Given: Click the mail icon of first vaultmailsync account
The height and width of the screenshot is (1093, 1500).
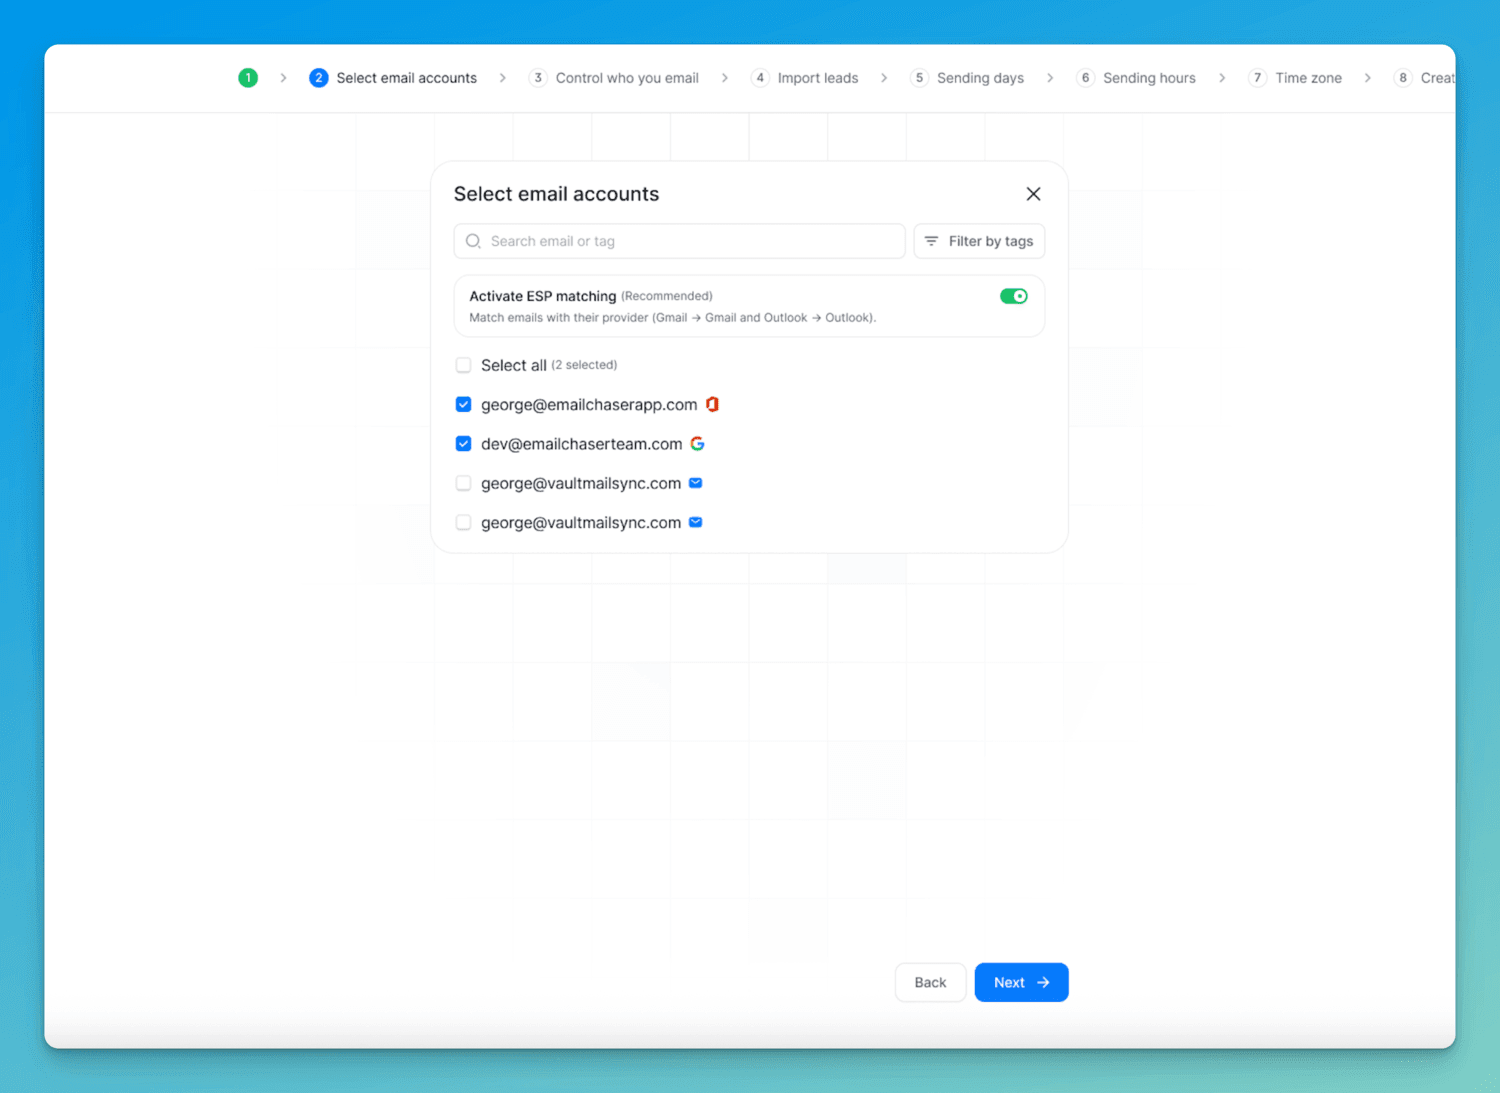Looking at the screenshot, I should click(696, 483).
